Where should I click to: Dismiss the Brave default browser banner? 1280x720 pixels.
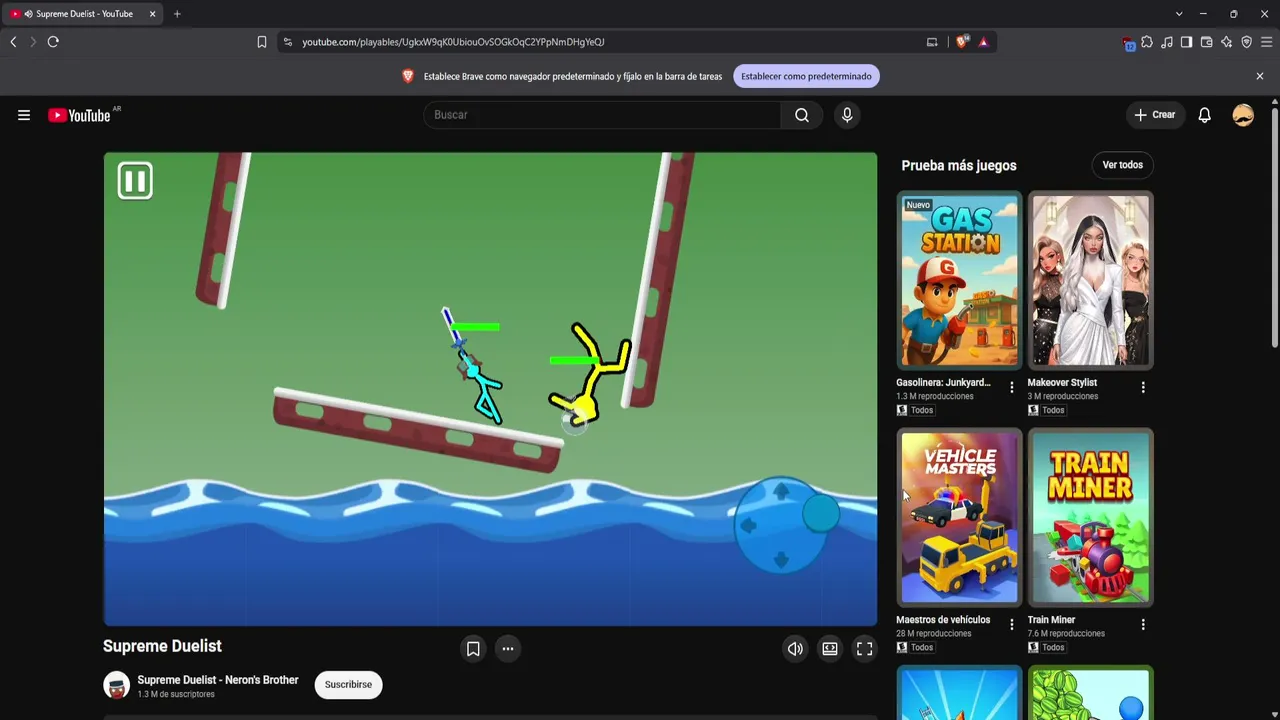tap(1260, 76)
